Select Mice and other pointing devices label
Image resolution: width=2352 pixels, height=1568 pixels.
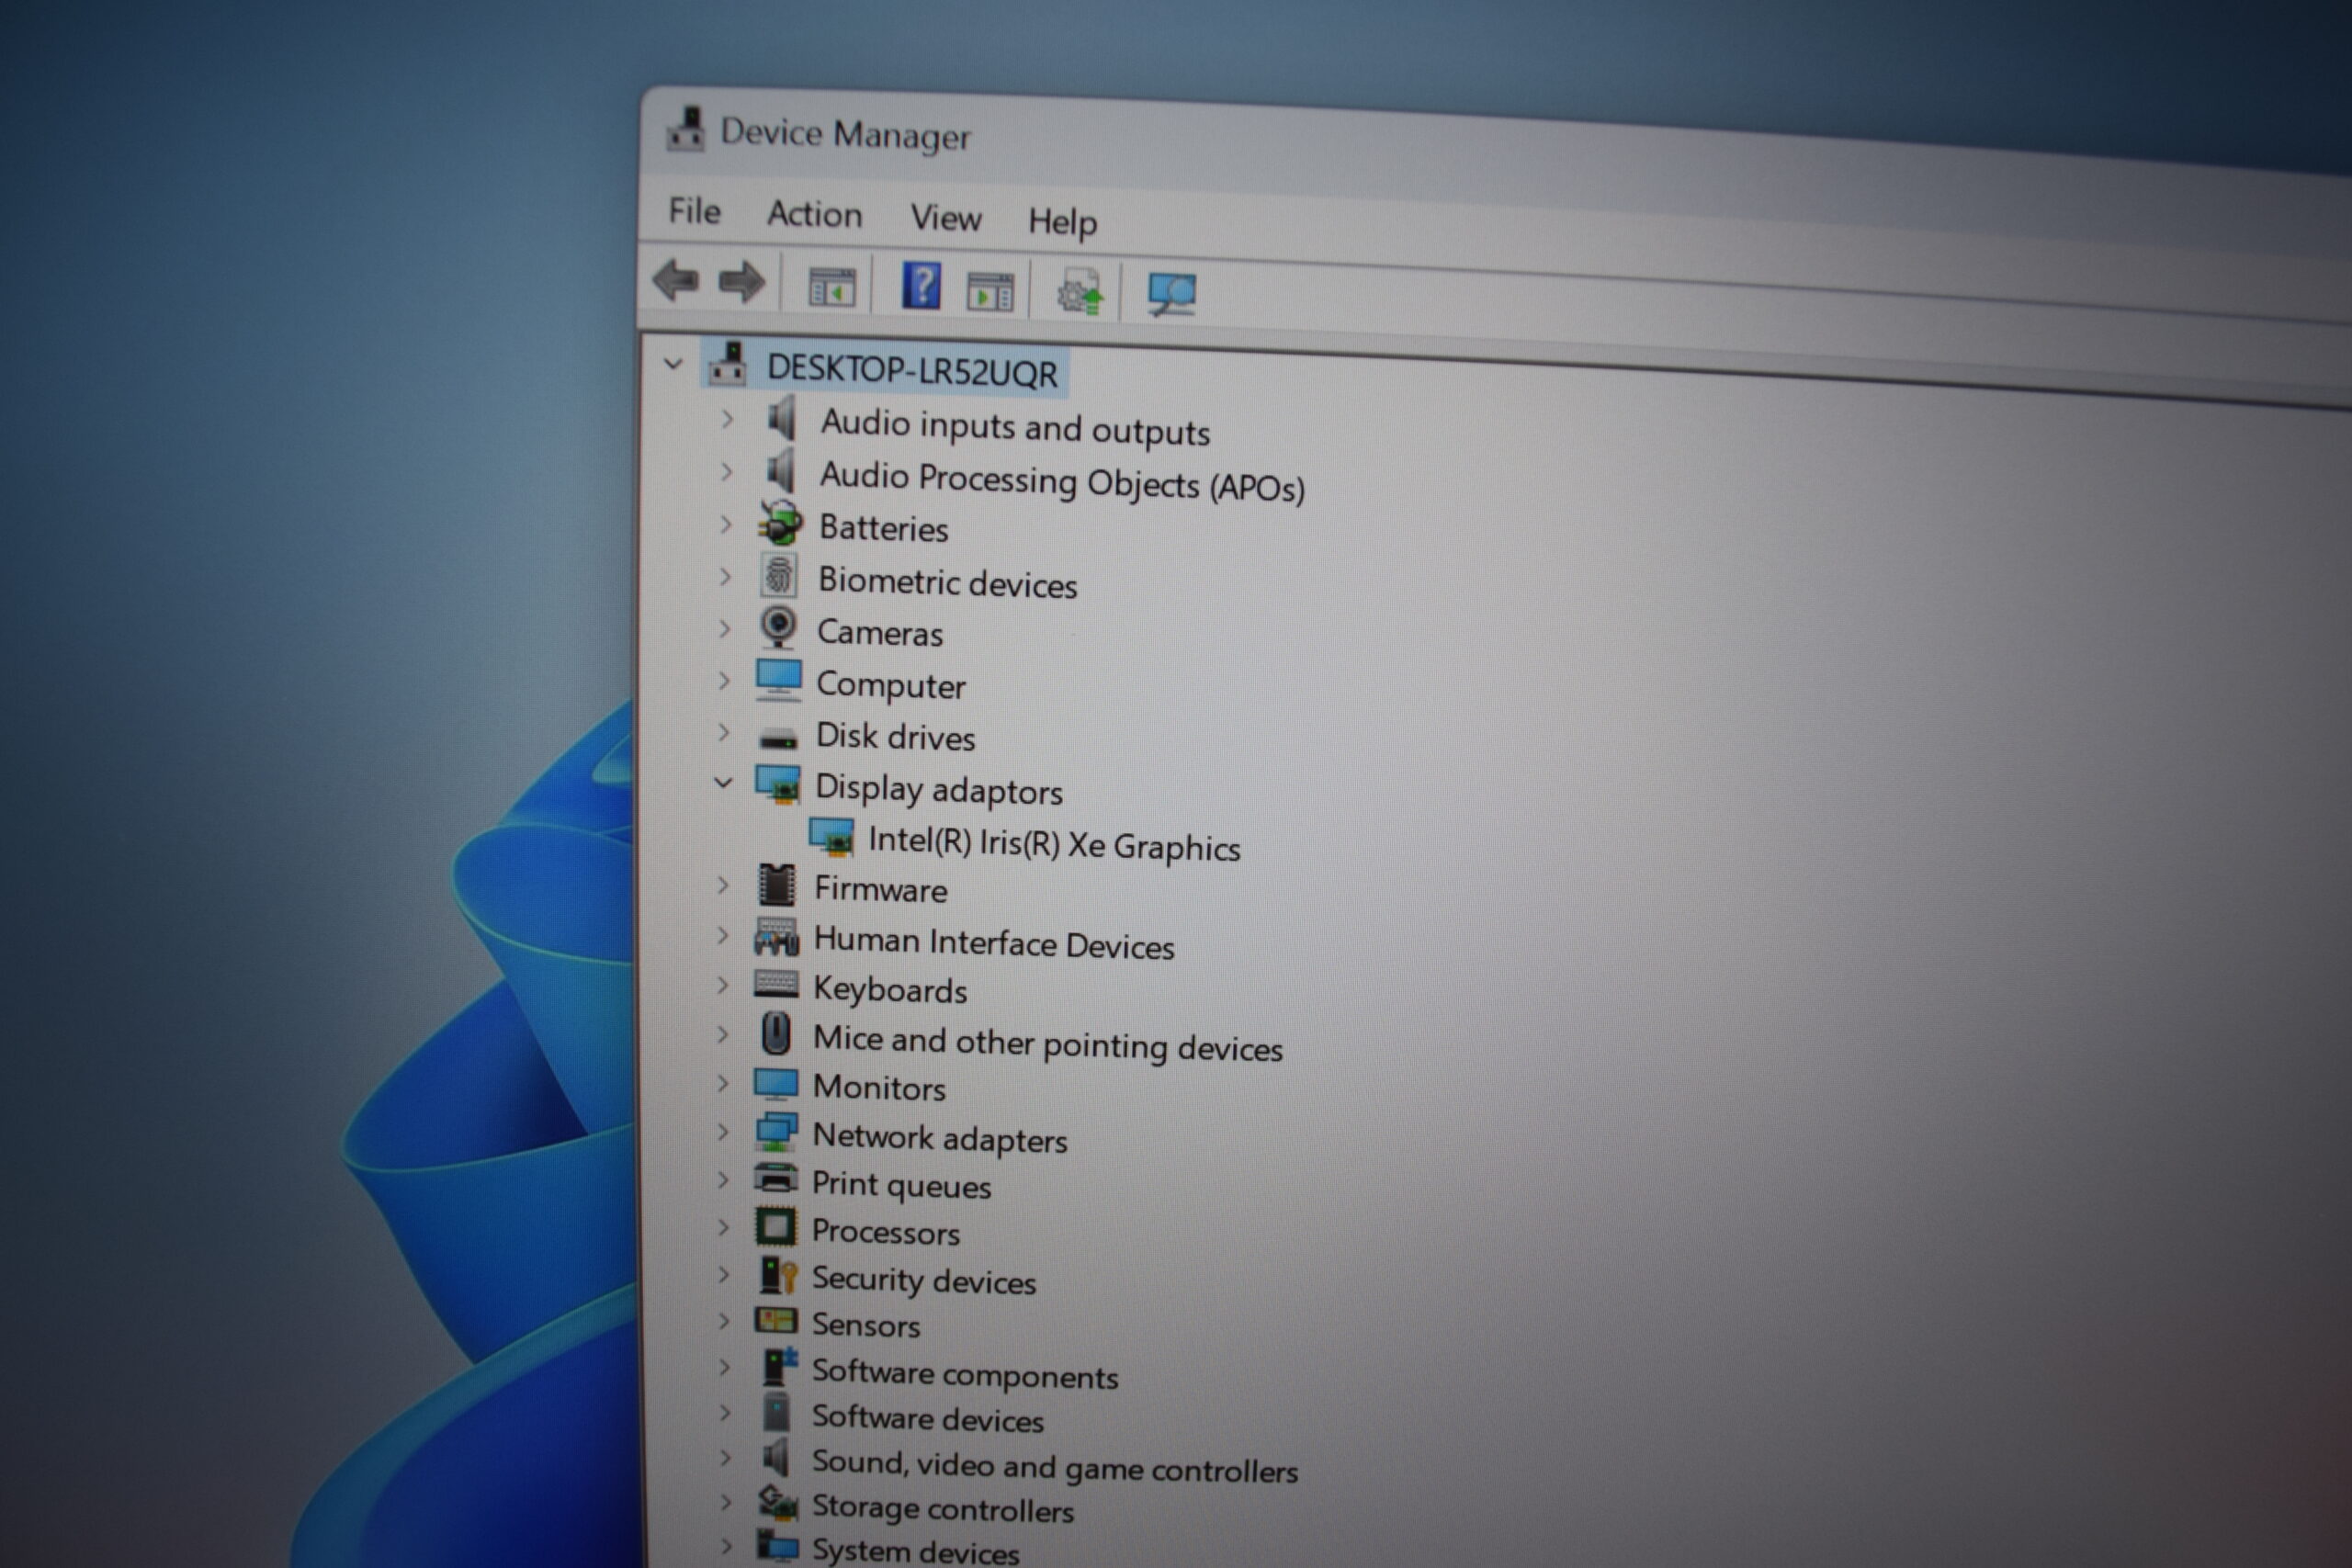(1048, 1043)
